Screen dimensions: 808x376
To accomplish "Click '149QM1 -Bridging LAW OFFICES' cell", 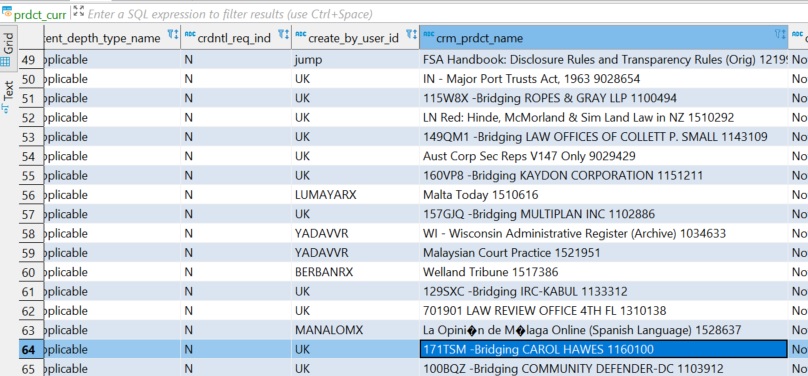I will coord(603,137).
